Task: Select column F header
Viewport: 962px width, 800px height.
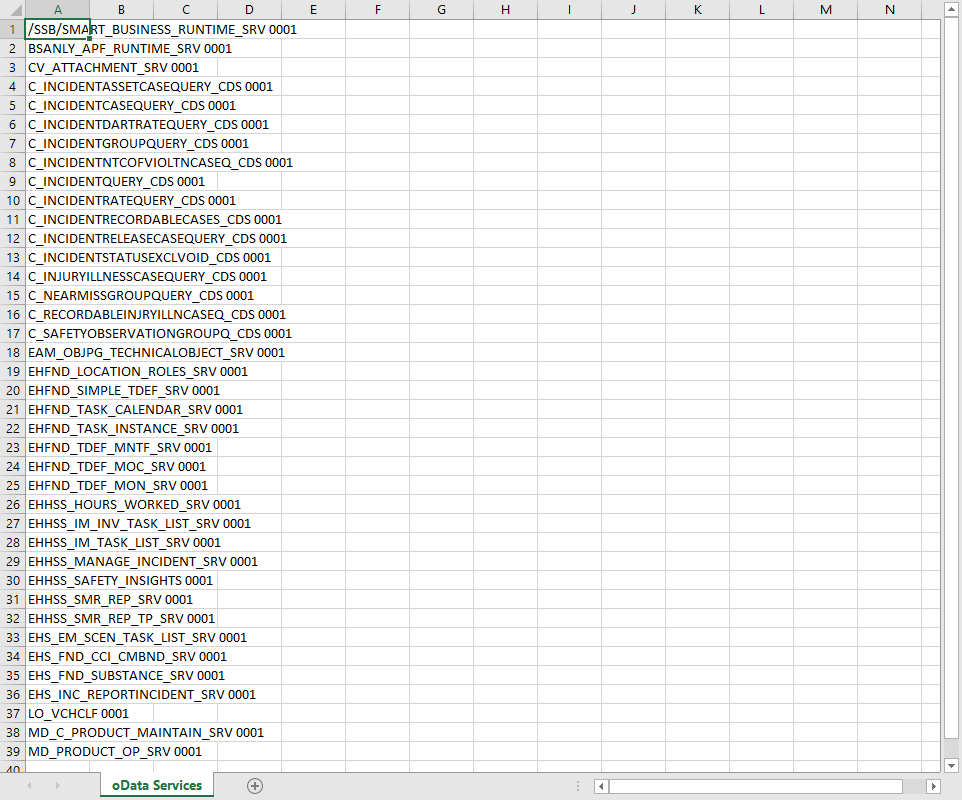Action: (377, 10)
